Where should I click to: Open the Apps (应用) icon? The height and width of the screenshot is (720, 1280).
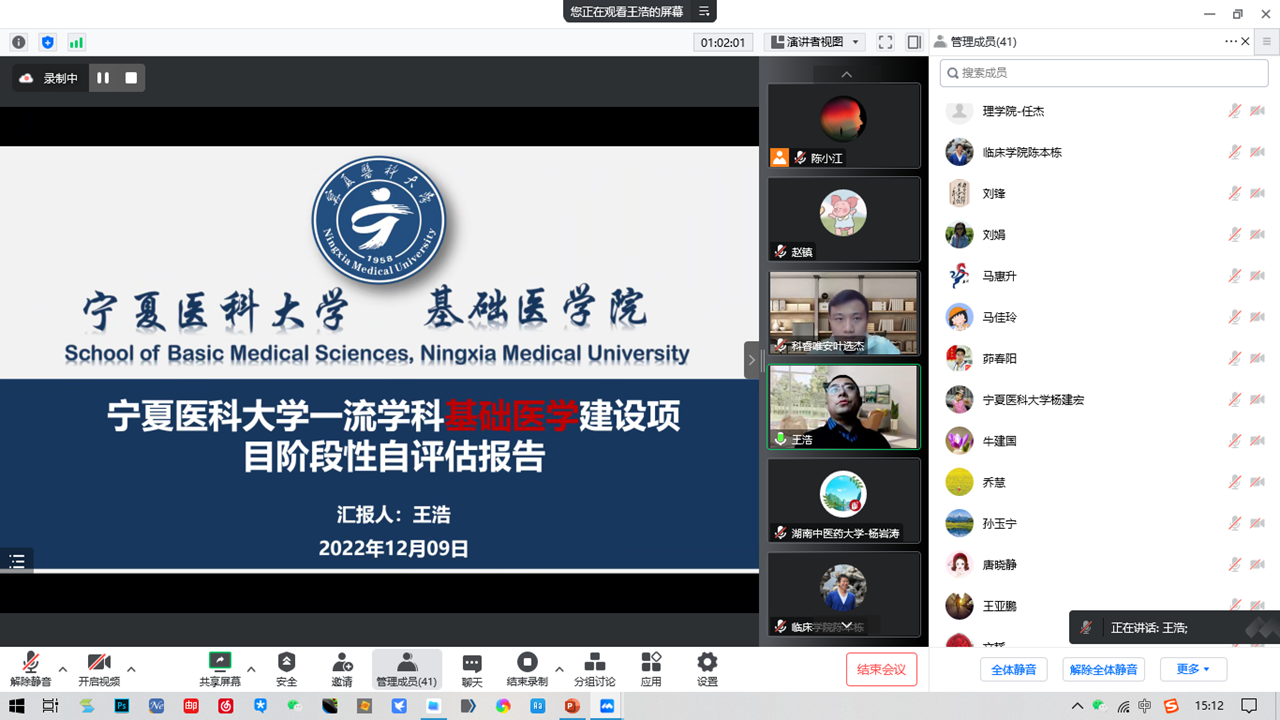click(651, 662)
